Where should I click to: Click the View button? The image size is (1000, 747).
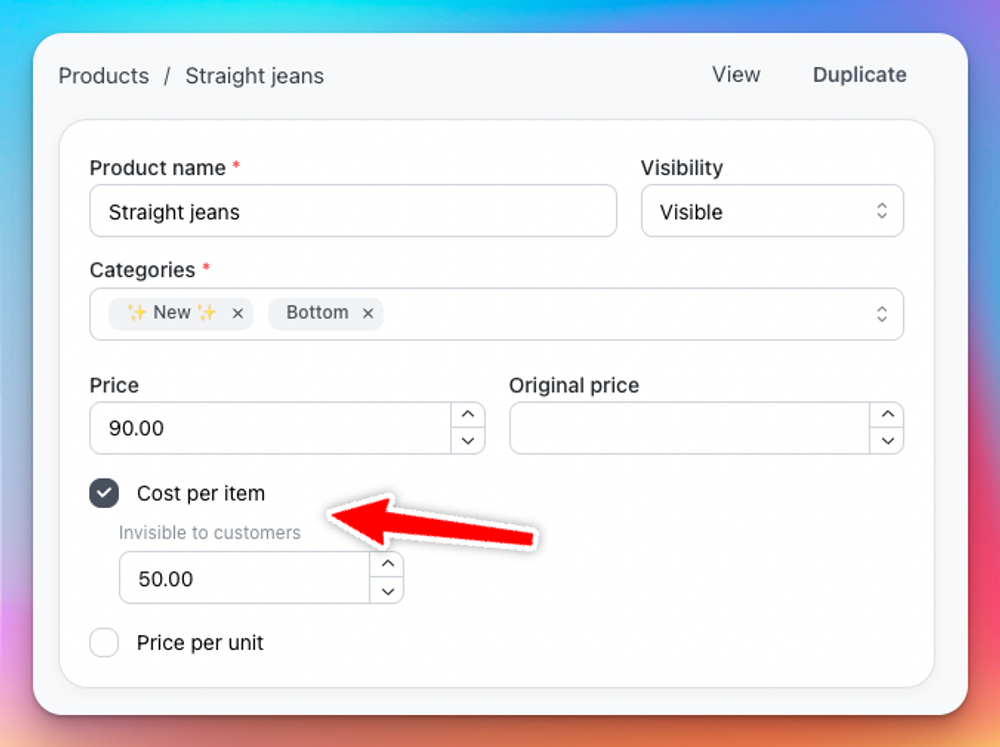736,75
